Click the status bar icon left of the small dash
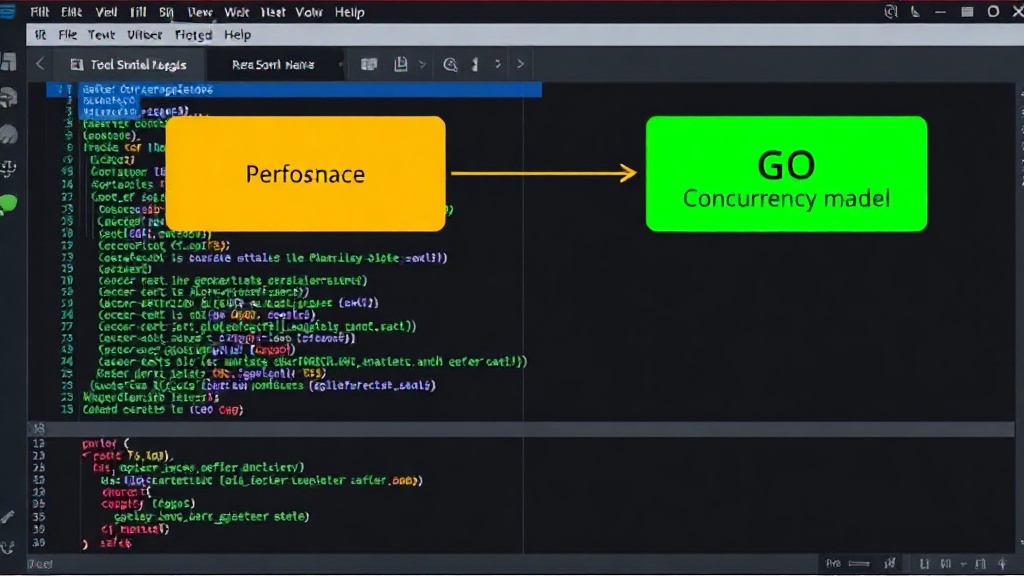Screen dimensions: 1024x576 pos(946,563)
